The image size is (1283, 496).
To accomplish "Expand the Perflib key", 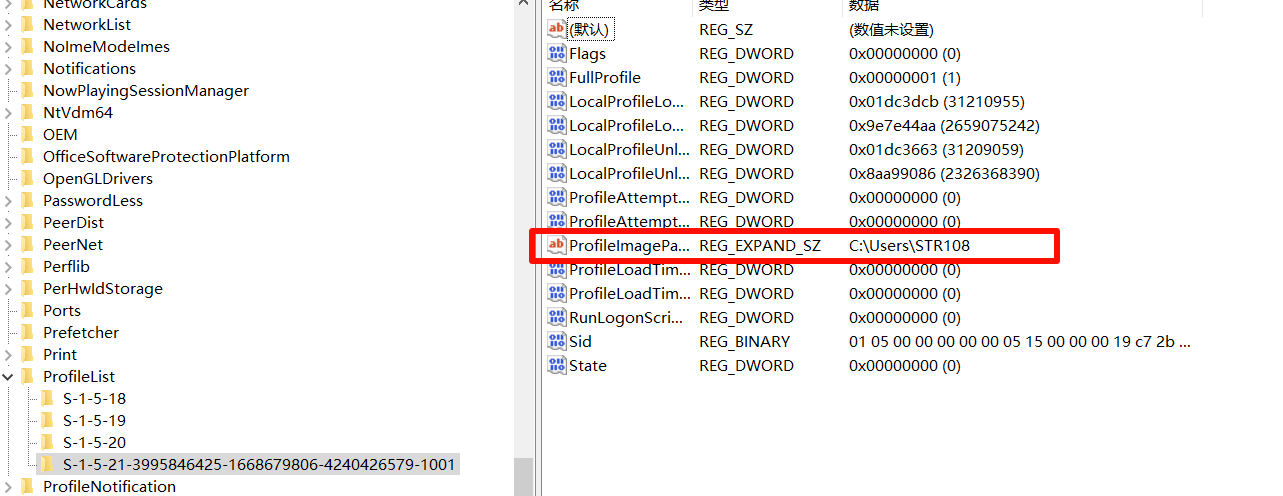I will 8,267.
